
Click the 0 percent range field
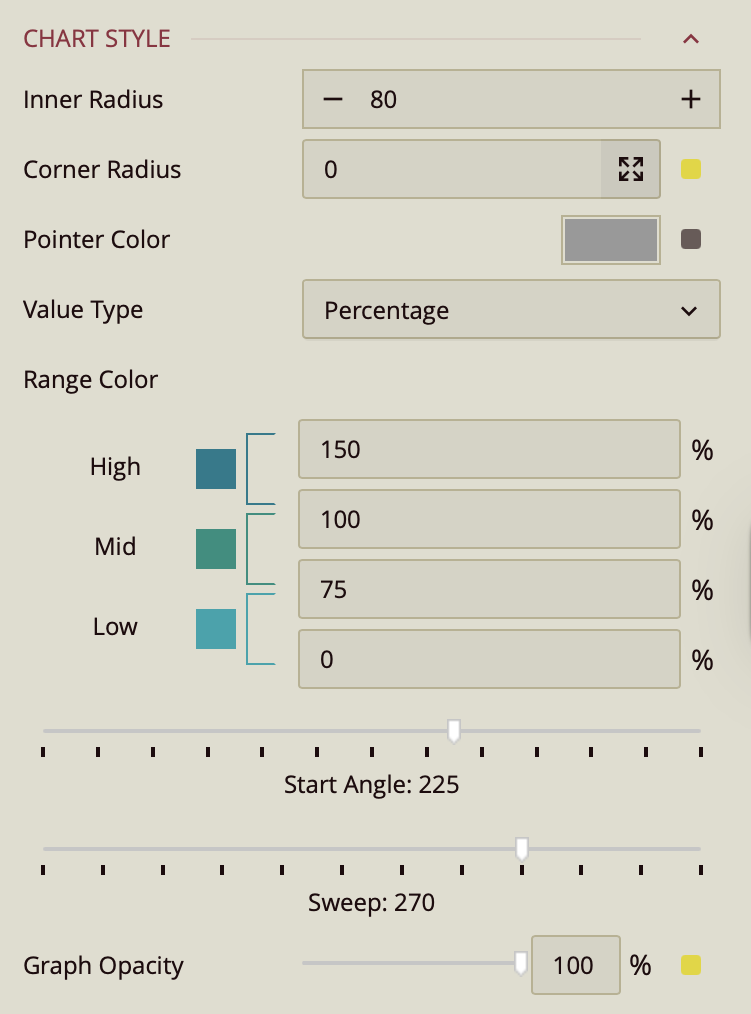(x=489, y=659)
